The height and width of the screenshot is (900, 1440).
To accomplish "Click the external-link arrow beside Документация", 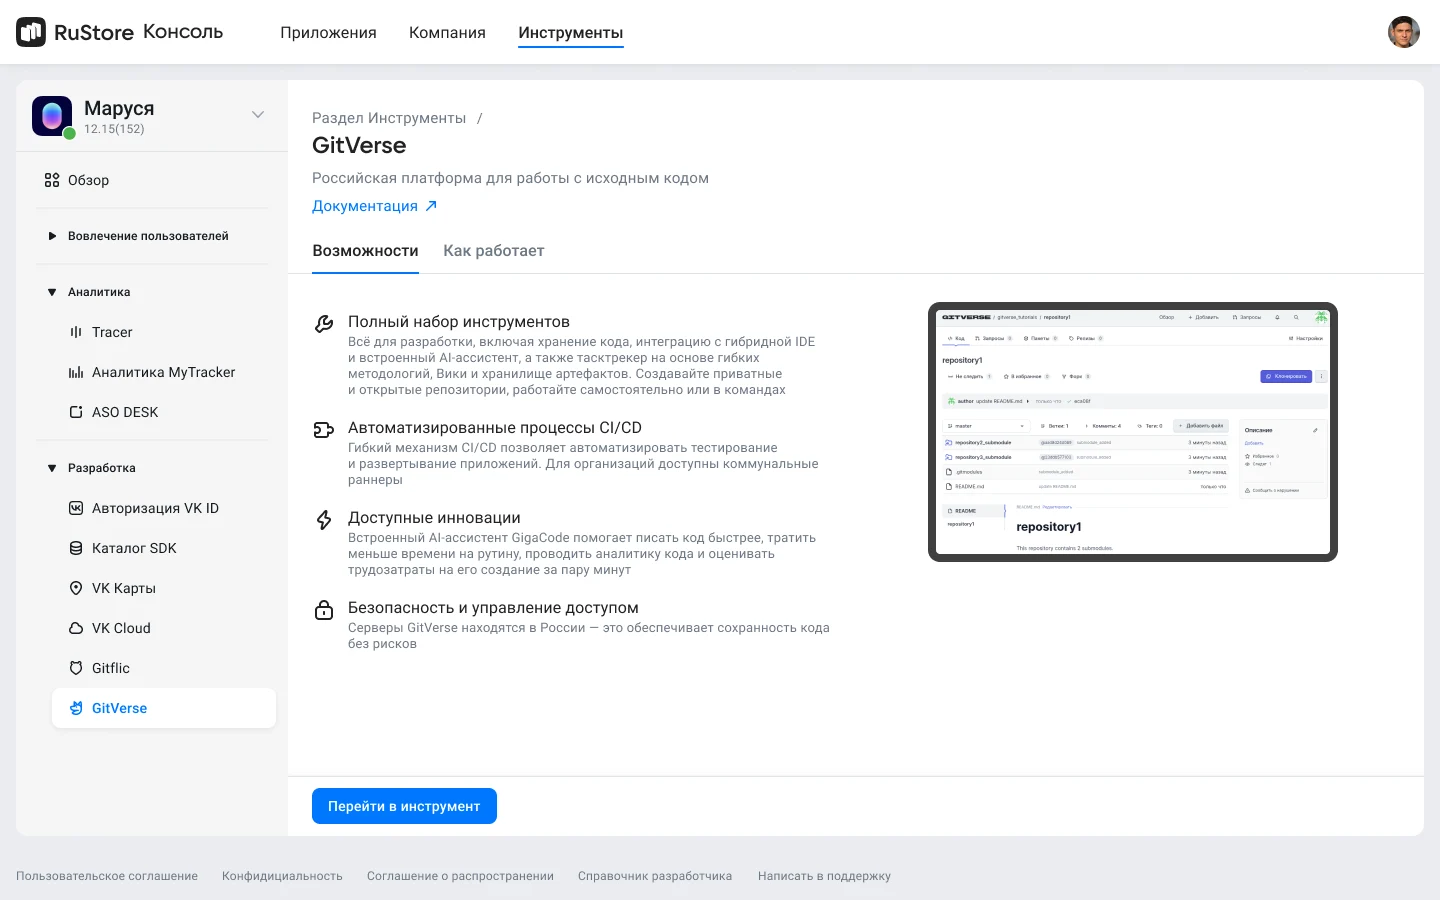I will [x=431, y=206].
